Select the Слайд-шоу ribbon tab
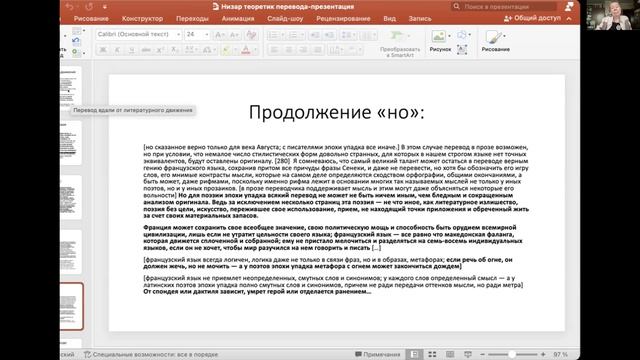The image size is (640, 360). tap(285, 19)
